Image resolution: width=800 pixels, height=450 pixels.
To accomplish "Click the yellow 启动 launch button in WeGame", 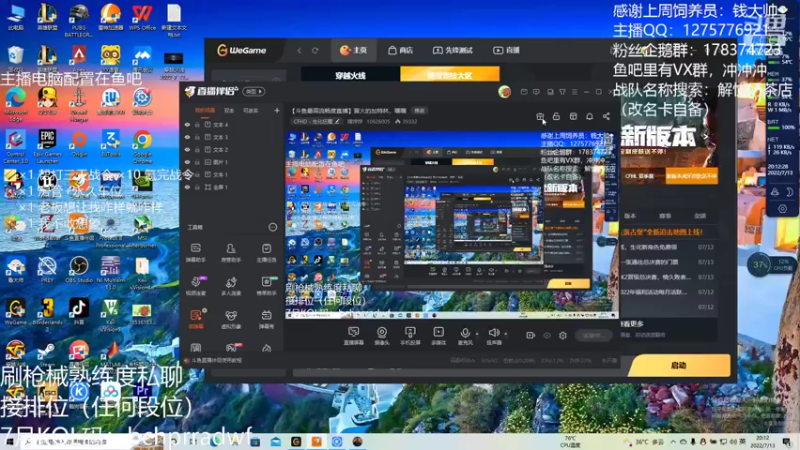I will (x=679, y=365).
